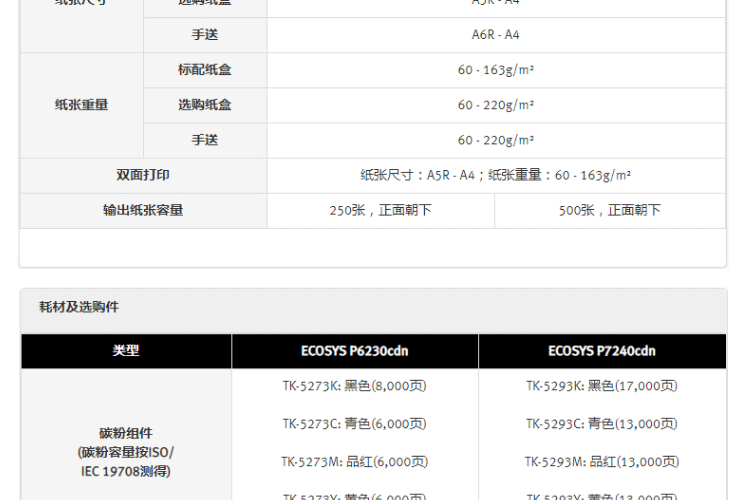Select TK-5273K: 黑色(8,000页) entry
The height and width of the screenshot is (500, 749).
pos(354,386)
